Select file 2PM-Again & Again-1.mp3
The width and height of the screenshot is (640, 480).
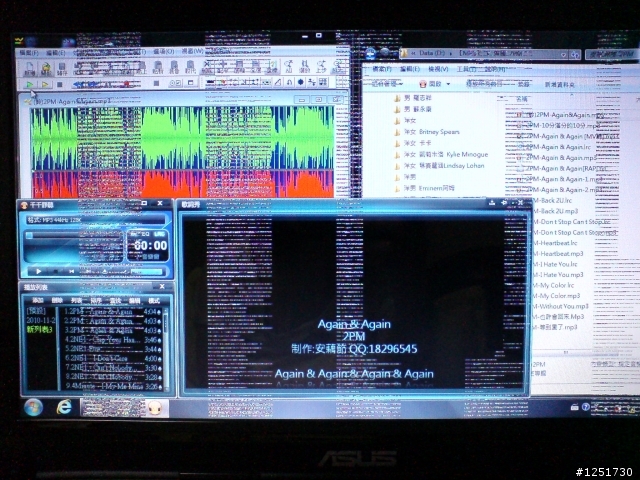tap(560, 179)
